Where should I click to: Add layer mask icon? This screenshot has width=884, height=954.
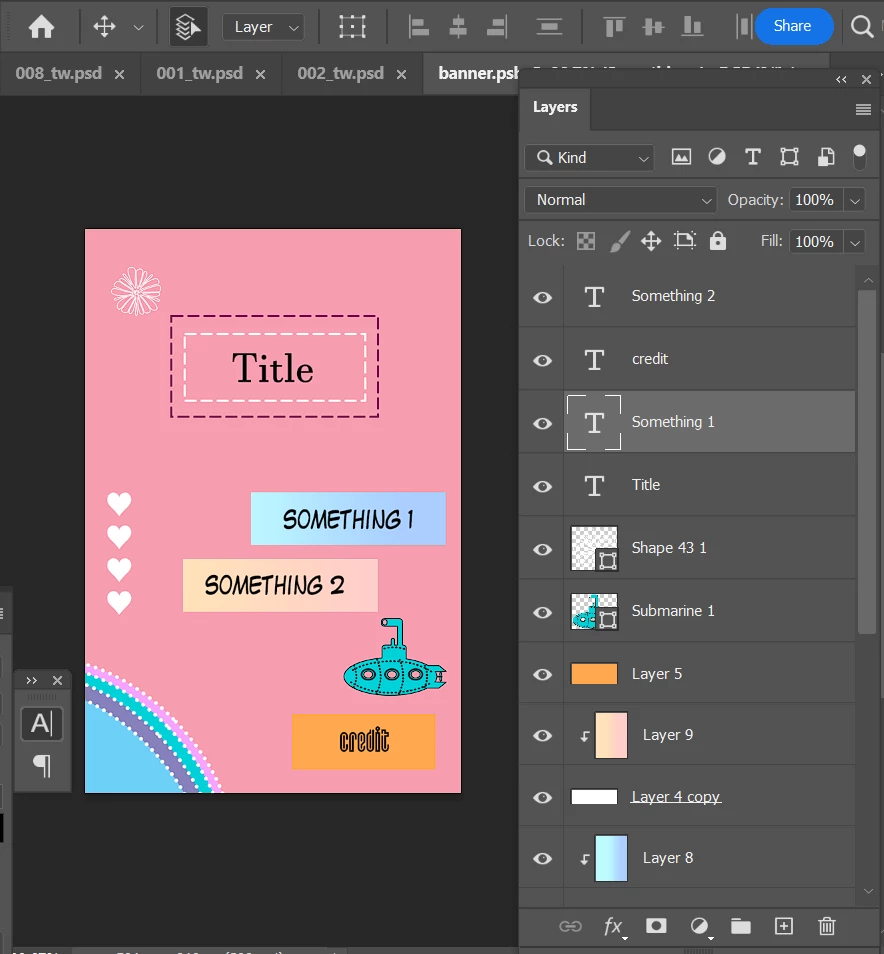tap(656, 925)
